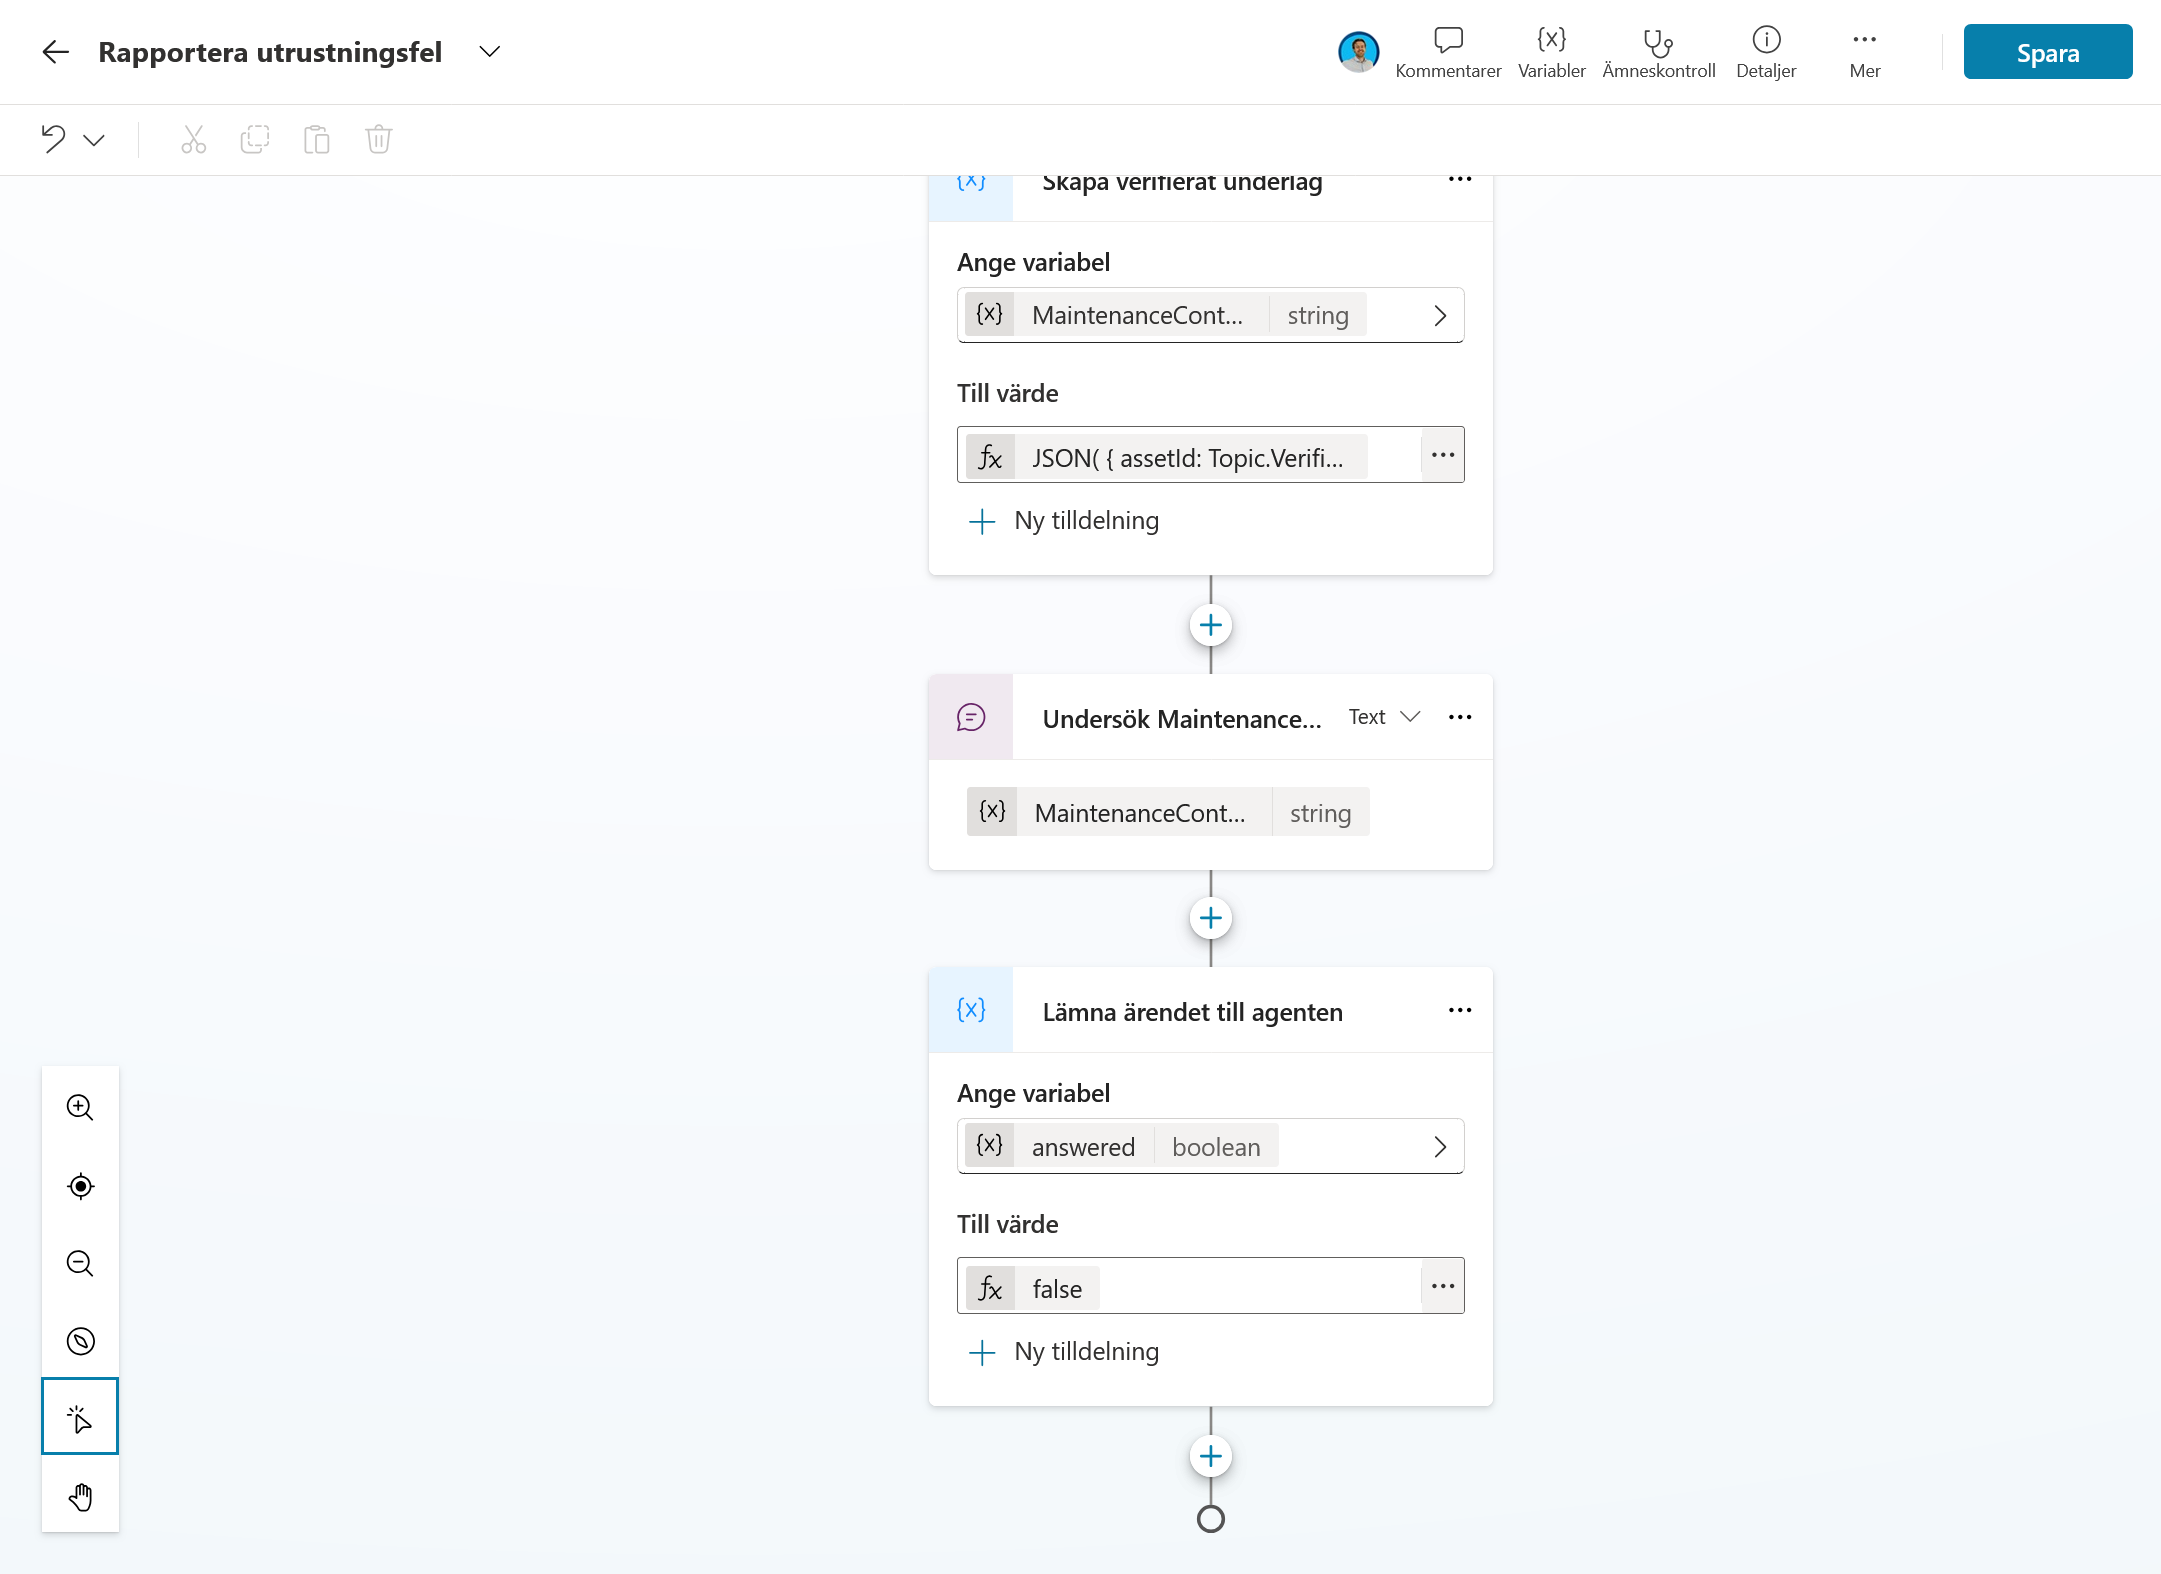Image resolution: width=2161 pixels, height=1574 pixels.
Task: Zoom in on the canvas
Action: 80,1108
